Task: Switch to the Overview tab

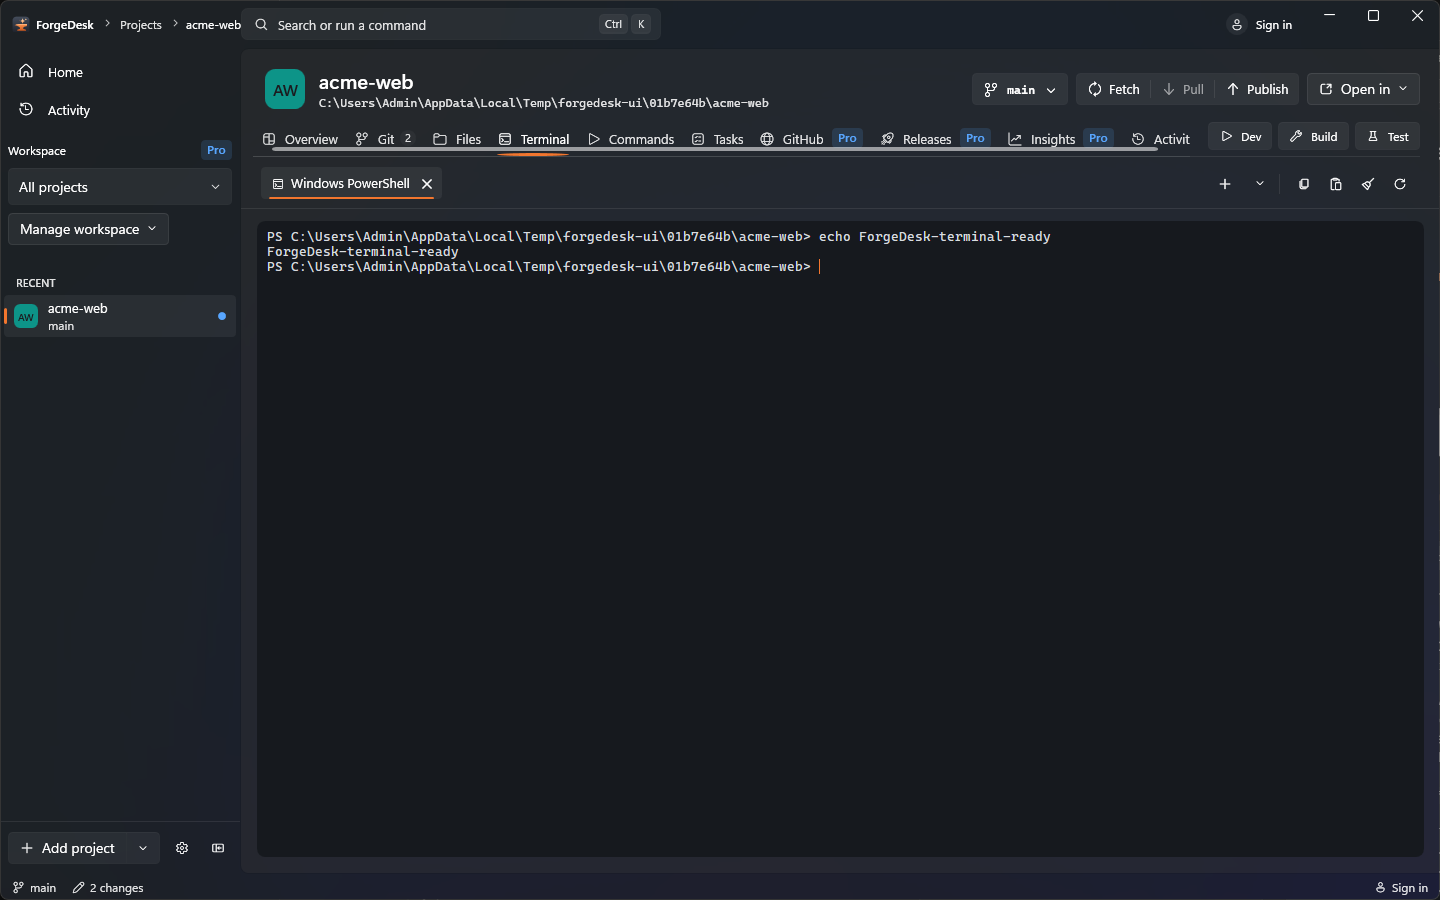Action: pos(300,139)
